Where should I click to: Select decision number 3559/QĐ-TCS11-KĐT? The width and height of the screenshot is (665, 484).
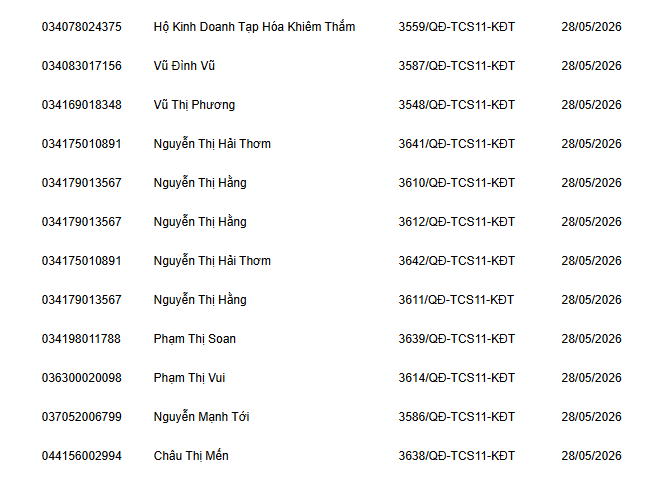[x=456, y=27]
